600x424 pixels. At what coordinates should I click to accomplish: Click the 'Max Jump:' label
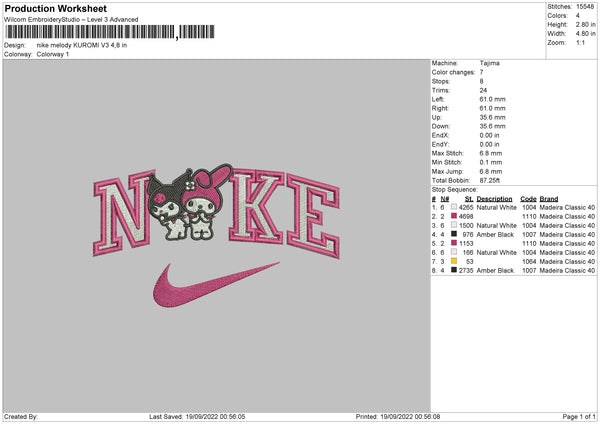[x=448, y=171]
